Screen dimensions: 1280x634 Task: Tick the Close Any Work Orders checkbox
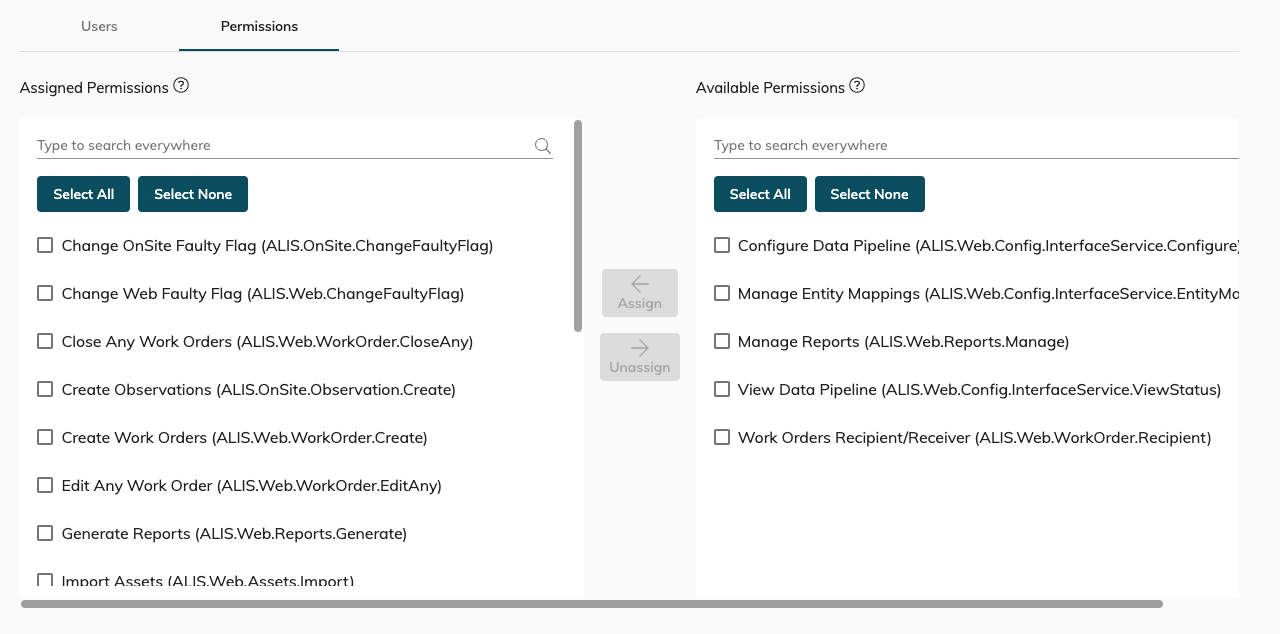pyautogui.click(x=45, y=341)
